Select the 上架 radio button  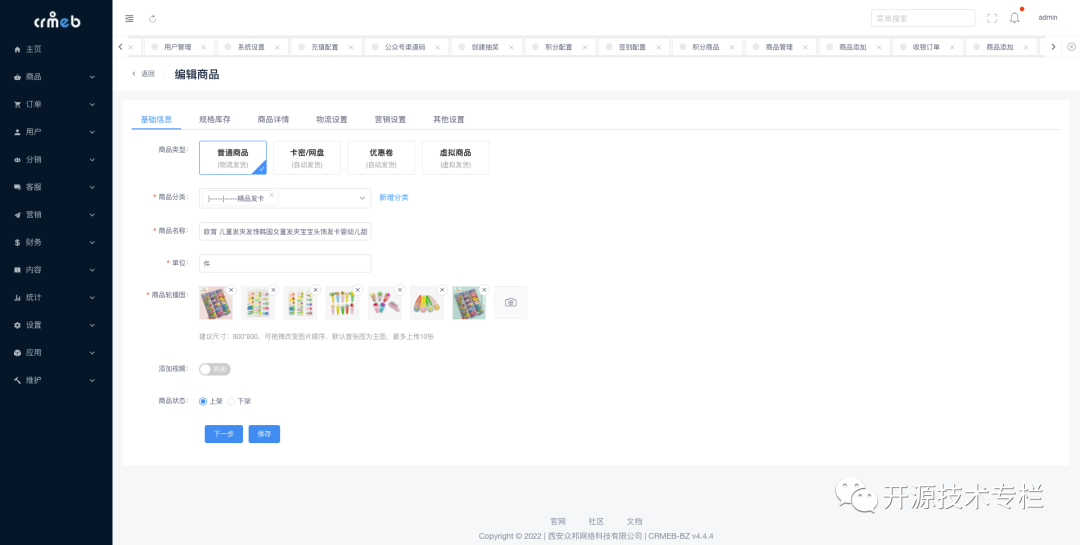202,401
